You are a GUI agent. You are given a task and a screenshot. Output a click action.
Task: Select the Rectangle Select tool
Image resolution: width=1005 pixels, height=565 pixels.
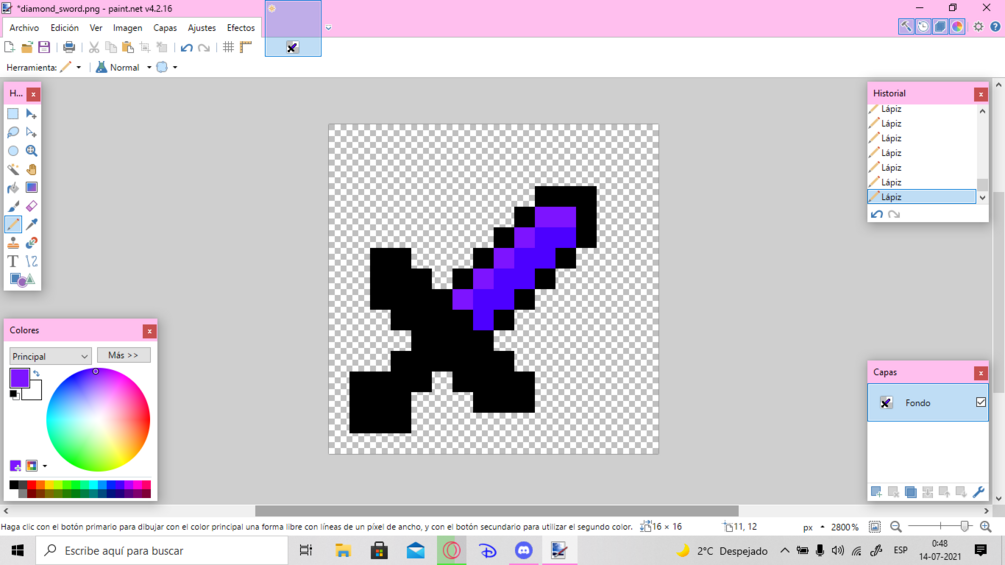pyautogui.click(x=13, y=114)
